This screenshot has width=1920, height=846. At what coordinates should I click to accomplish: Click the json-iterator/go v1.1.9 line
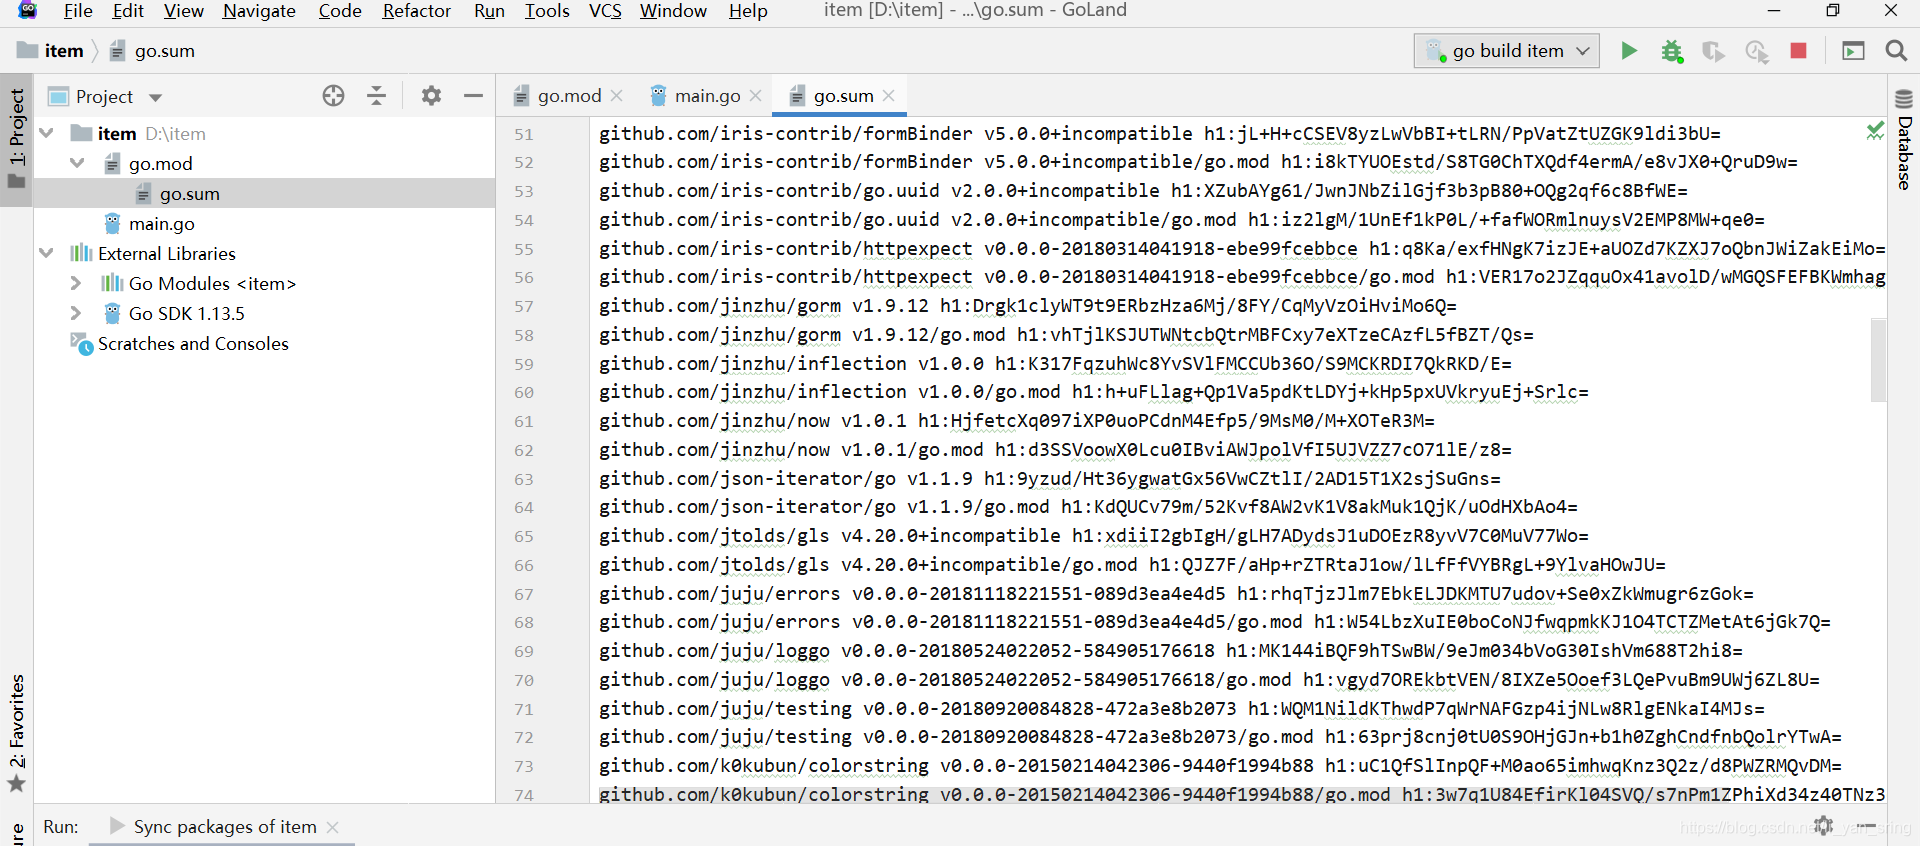[x=1050, y=479]
